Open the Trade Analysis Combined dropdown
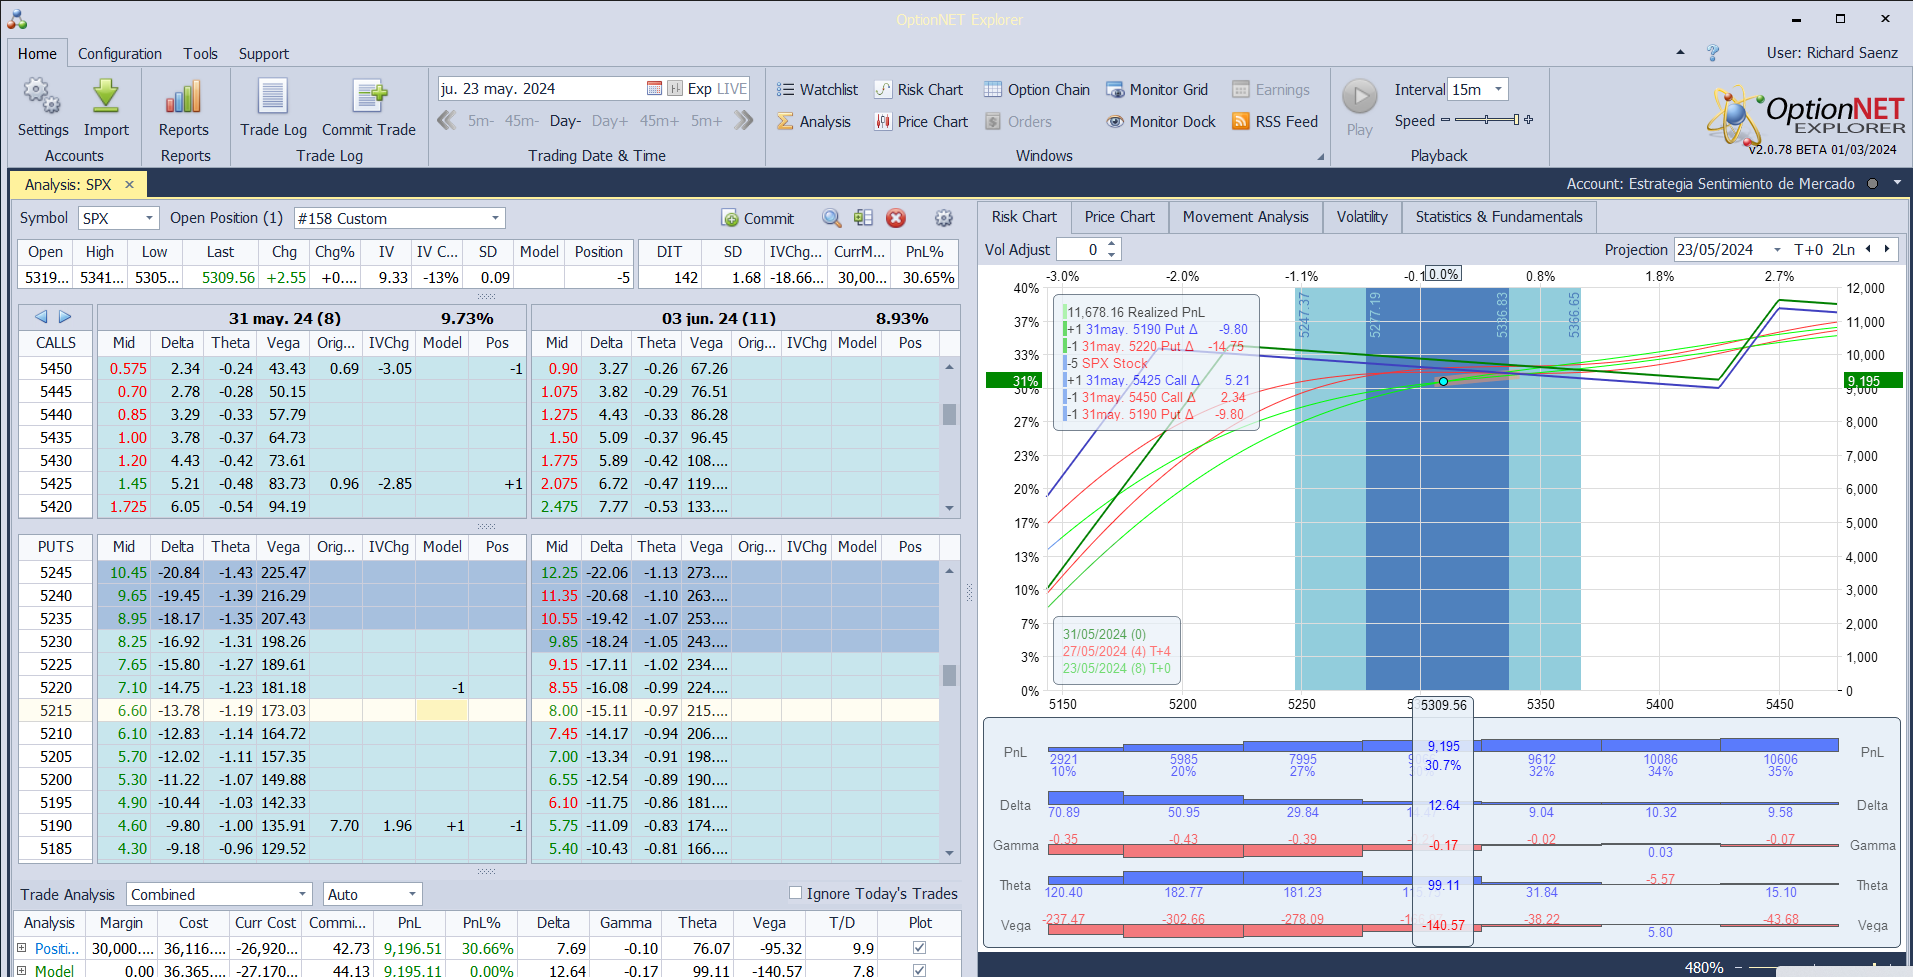1913x977 pixels. (x=302, y=894)
